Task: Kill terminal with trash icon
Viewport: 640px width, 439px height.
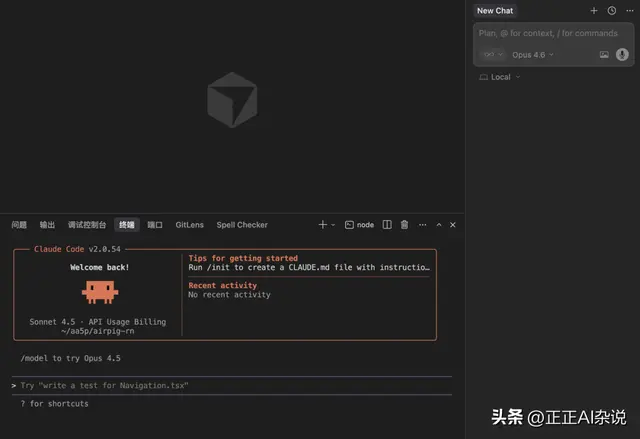Action: click(404, 225)
